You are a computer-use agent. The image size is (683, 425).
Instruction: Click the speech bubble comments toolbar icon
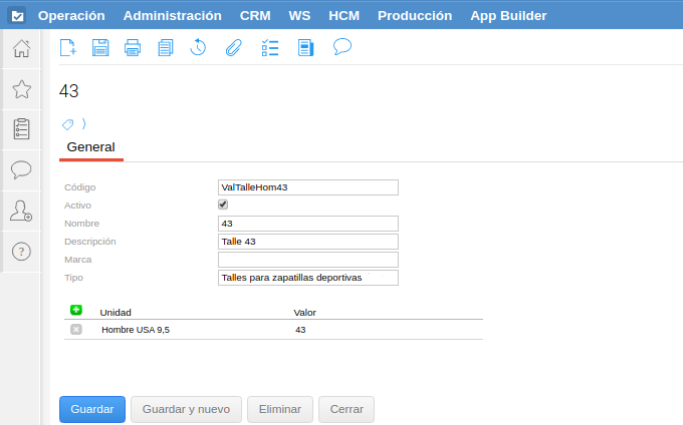342,46
